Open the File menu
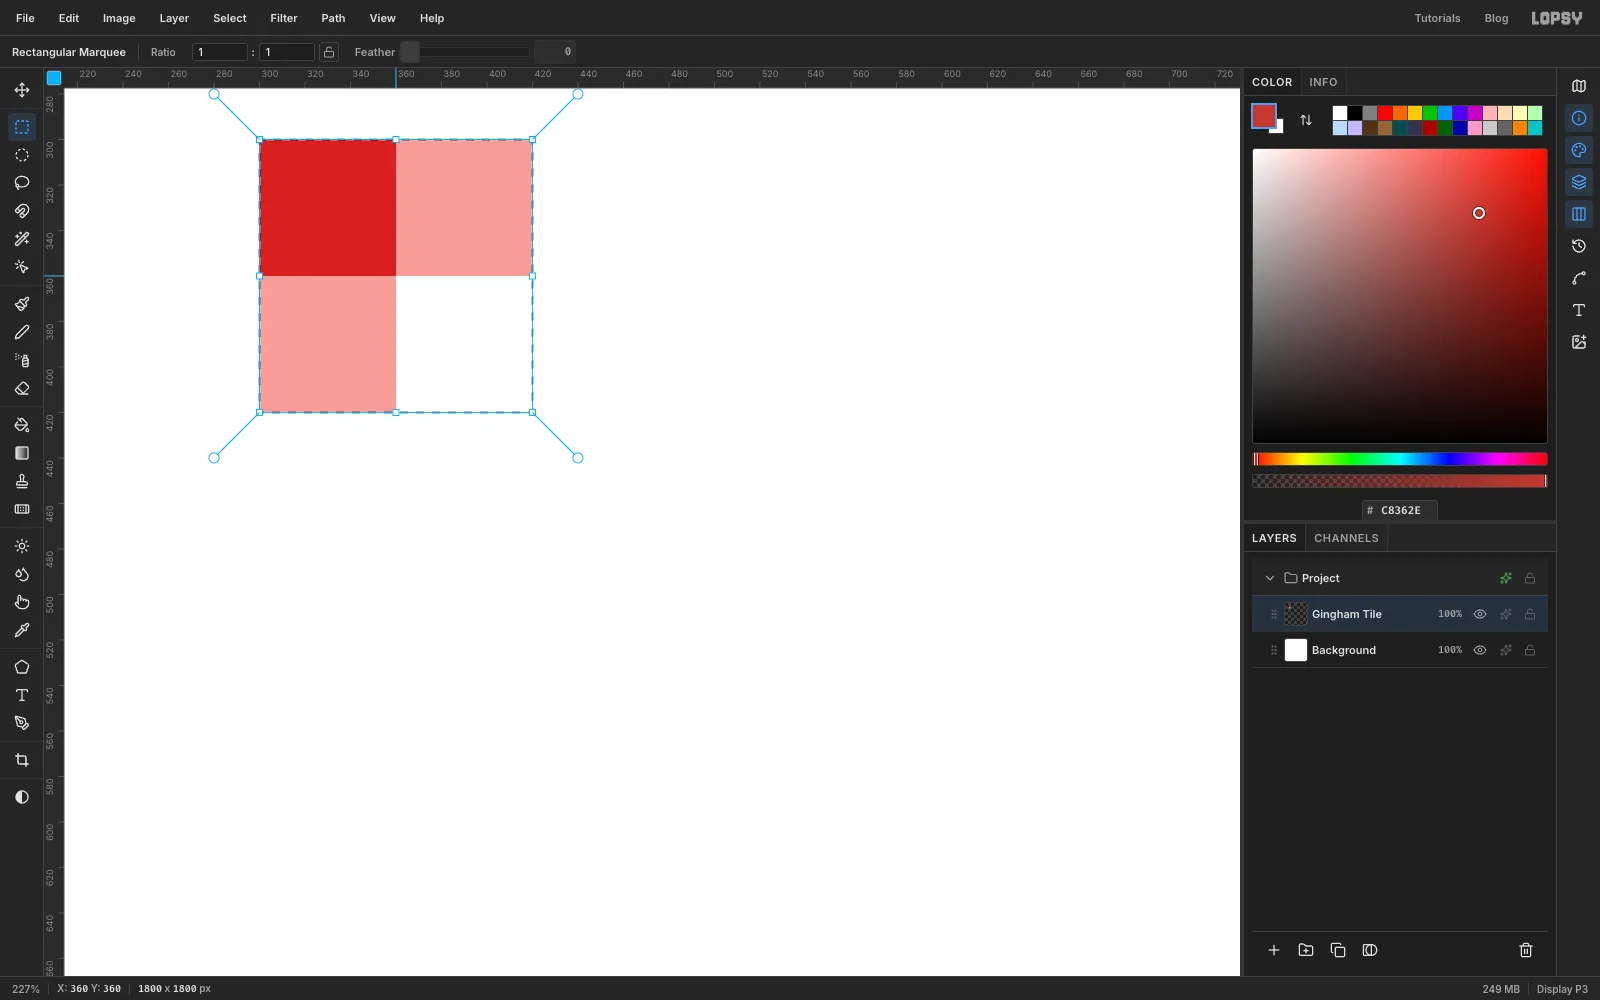1600x1000 pixels. (x=25, y=18)
